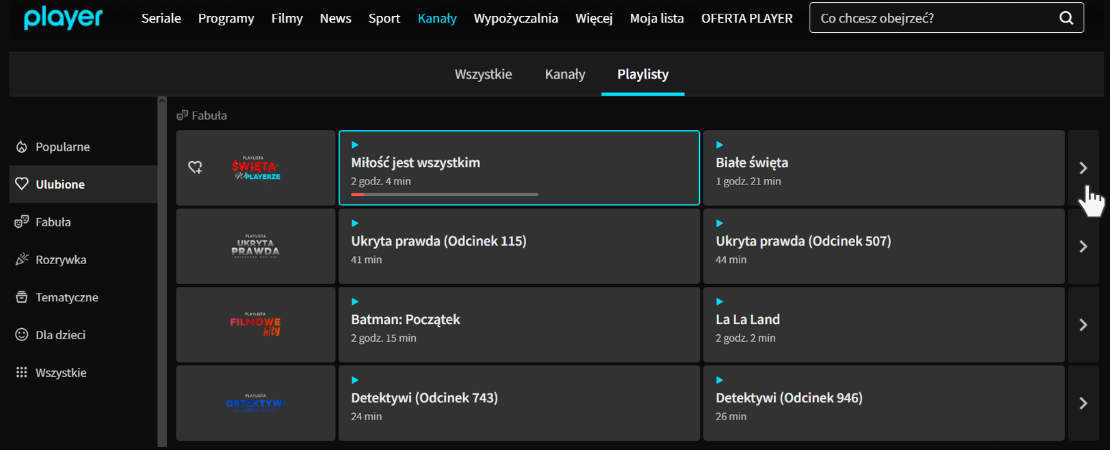Show Wszystkie categories grid in sidebar
This screenshot has width=1110, height=450.
60,373
